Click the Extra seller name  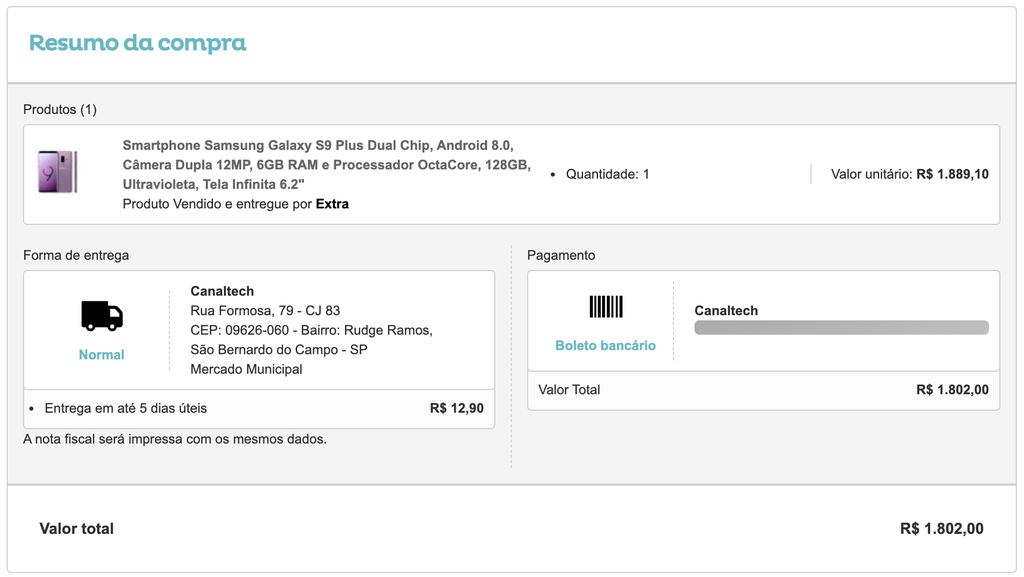click(x=332, y=204)
